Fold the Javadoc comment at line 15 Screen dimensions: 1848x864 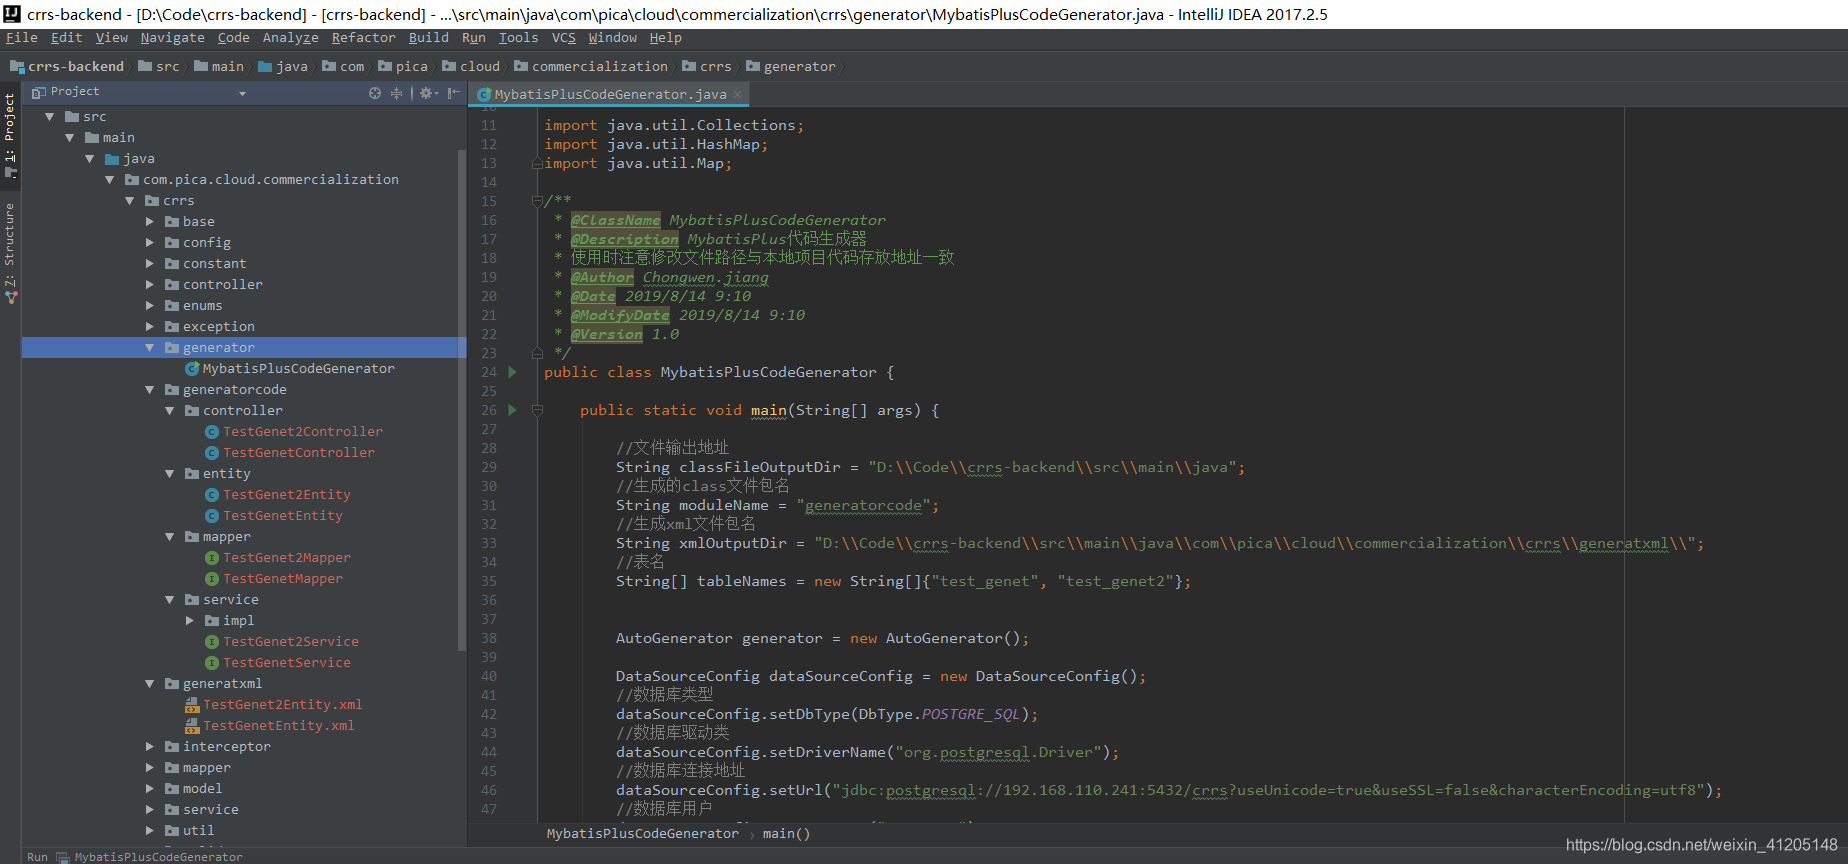(x=537, y=201)
